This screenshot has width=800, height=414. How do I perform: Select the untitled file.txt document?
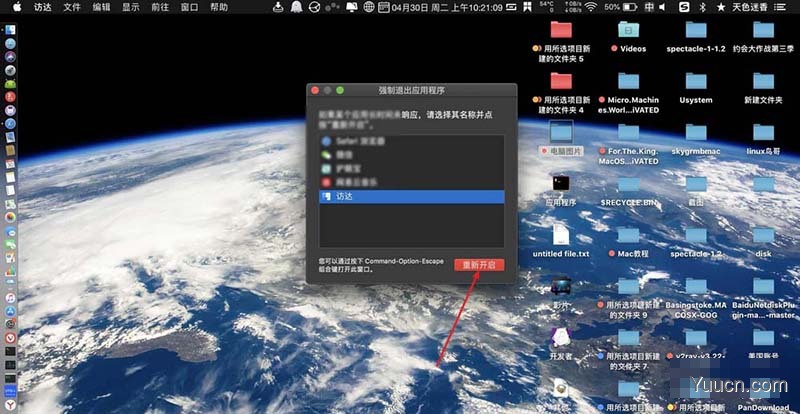(561, 241)
